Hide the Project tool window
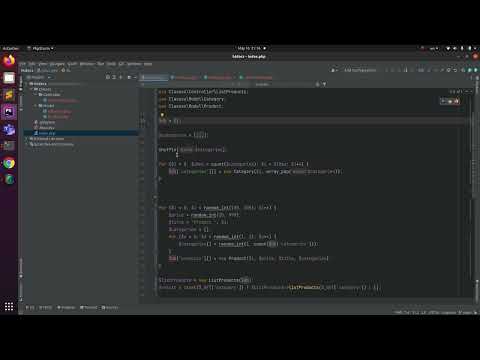 [135, 77]
